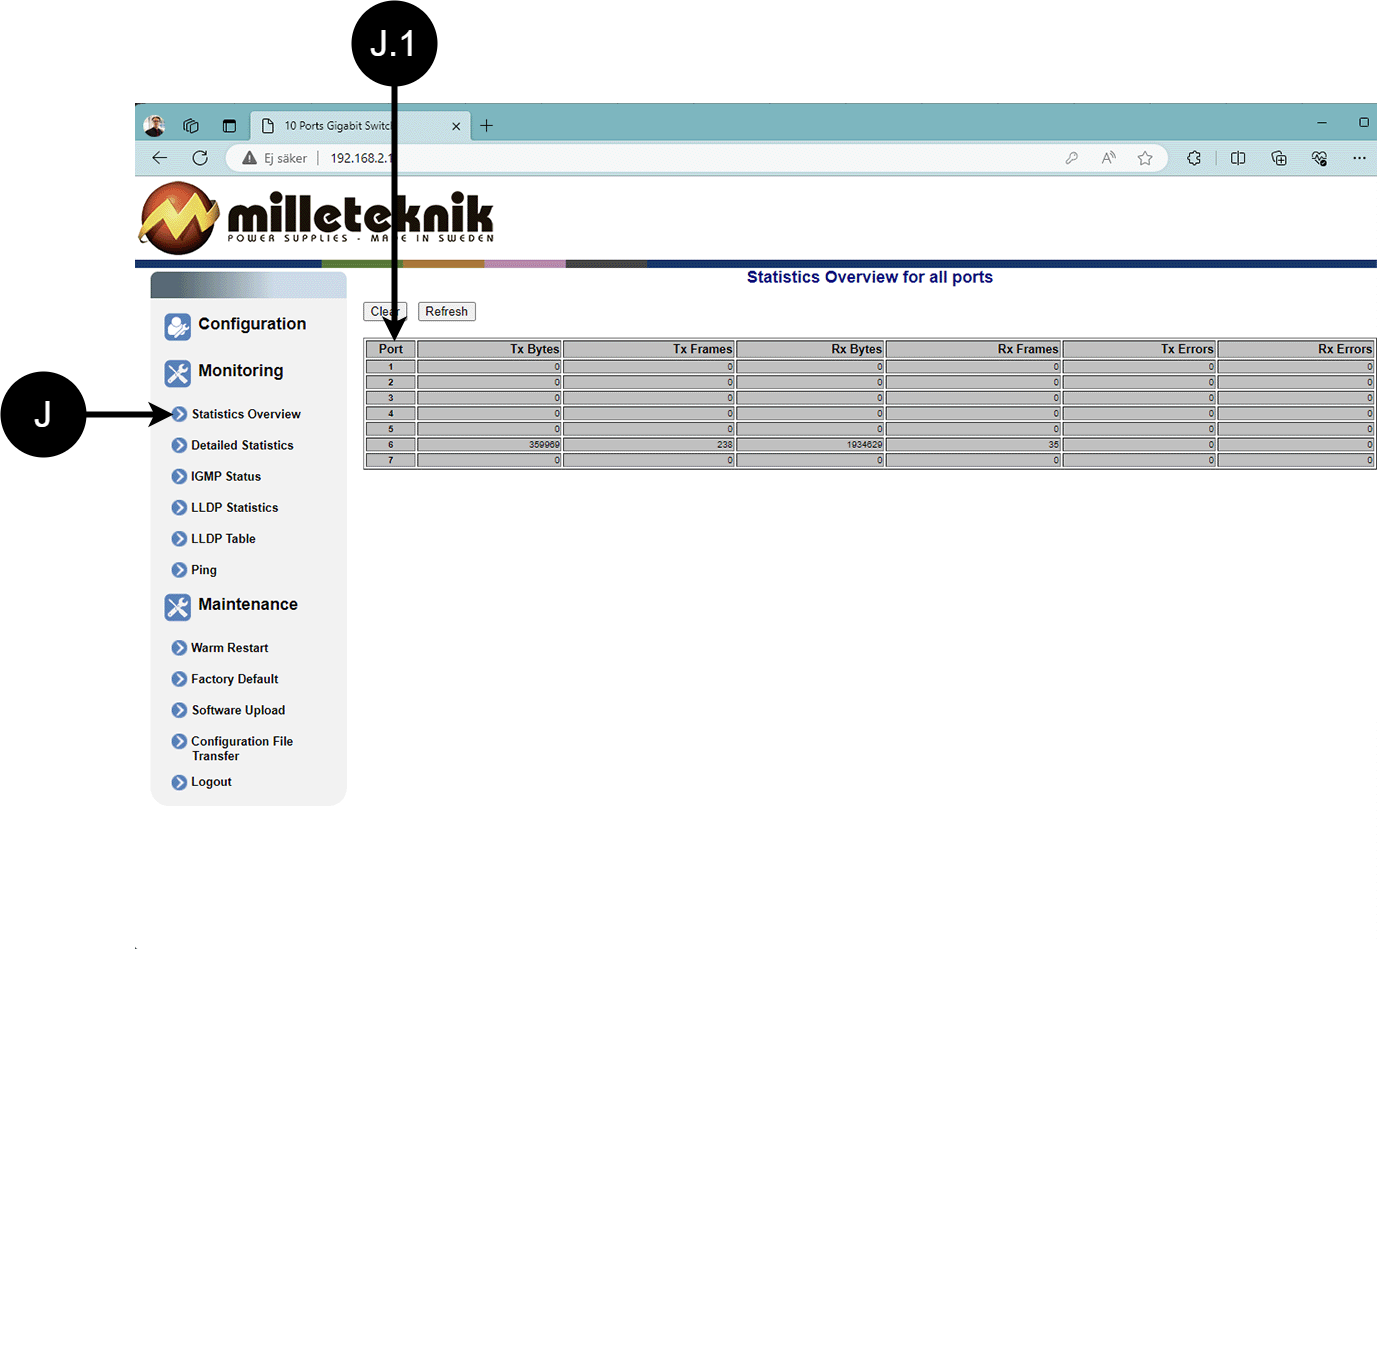
Task: Open browser settings and more ellipsis menu
Action: tap(1359, 158)
